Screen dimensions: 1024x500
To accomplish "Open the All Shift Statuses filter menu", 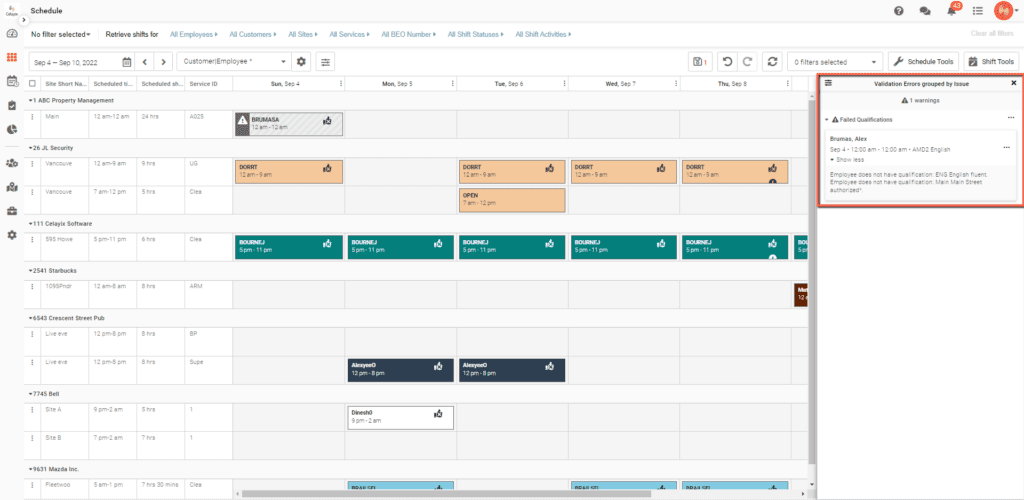I will click(475, 34).
